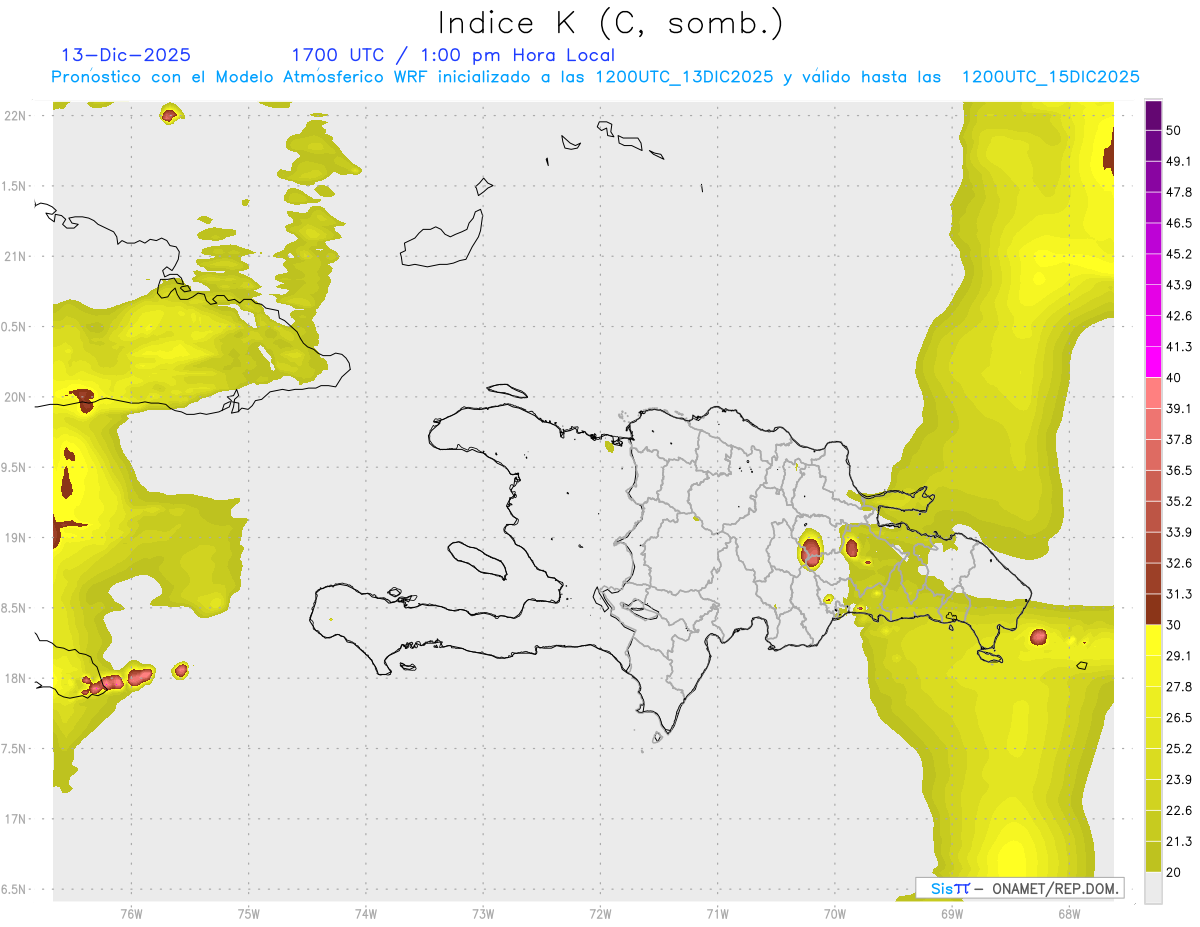Click the '20' legend value at the scale bottom

pyautogui.click(x=1176, y=872)
